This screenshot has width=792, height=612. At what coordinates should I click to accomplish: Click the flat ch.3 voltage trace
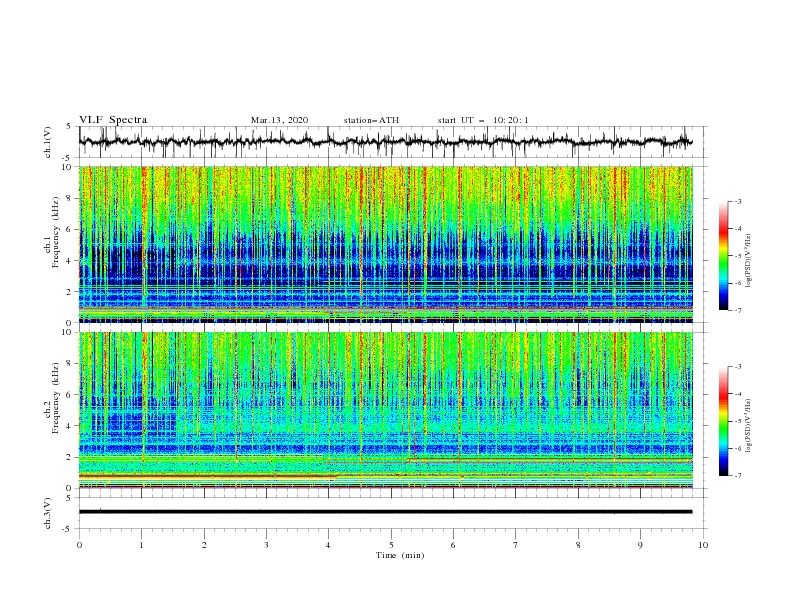click(x=385, y=512)
